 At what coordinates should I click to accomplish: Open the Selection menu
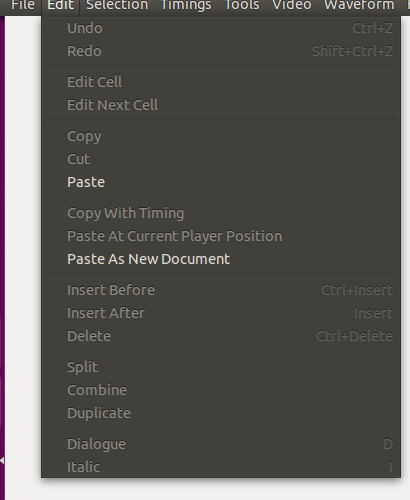tap(117, 5)
